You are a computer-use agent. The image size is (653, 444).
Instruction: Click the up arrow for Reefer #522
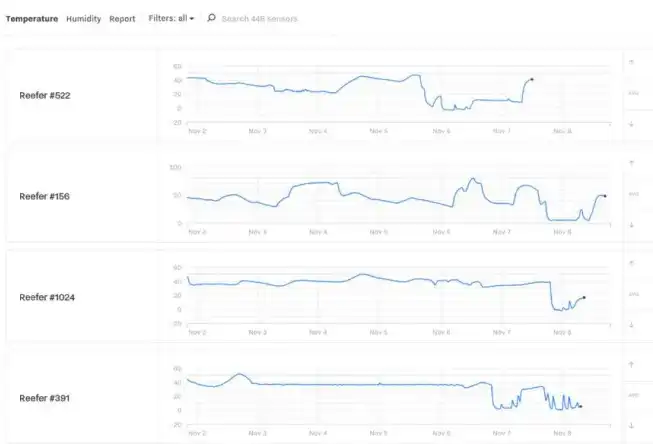click(631, 62)
